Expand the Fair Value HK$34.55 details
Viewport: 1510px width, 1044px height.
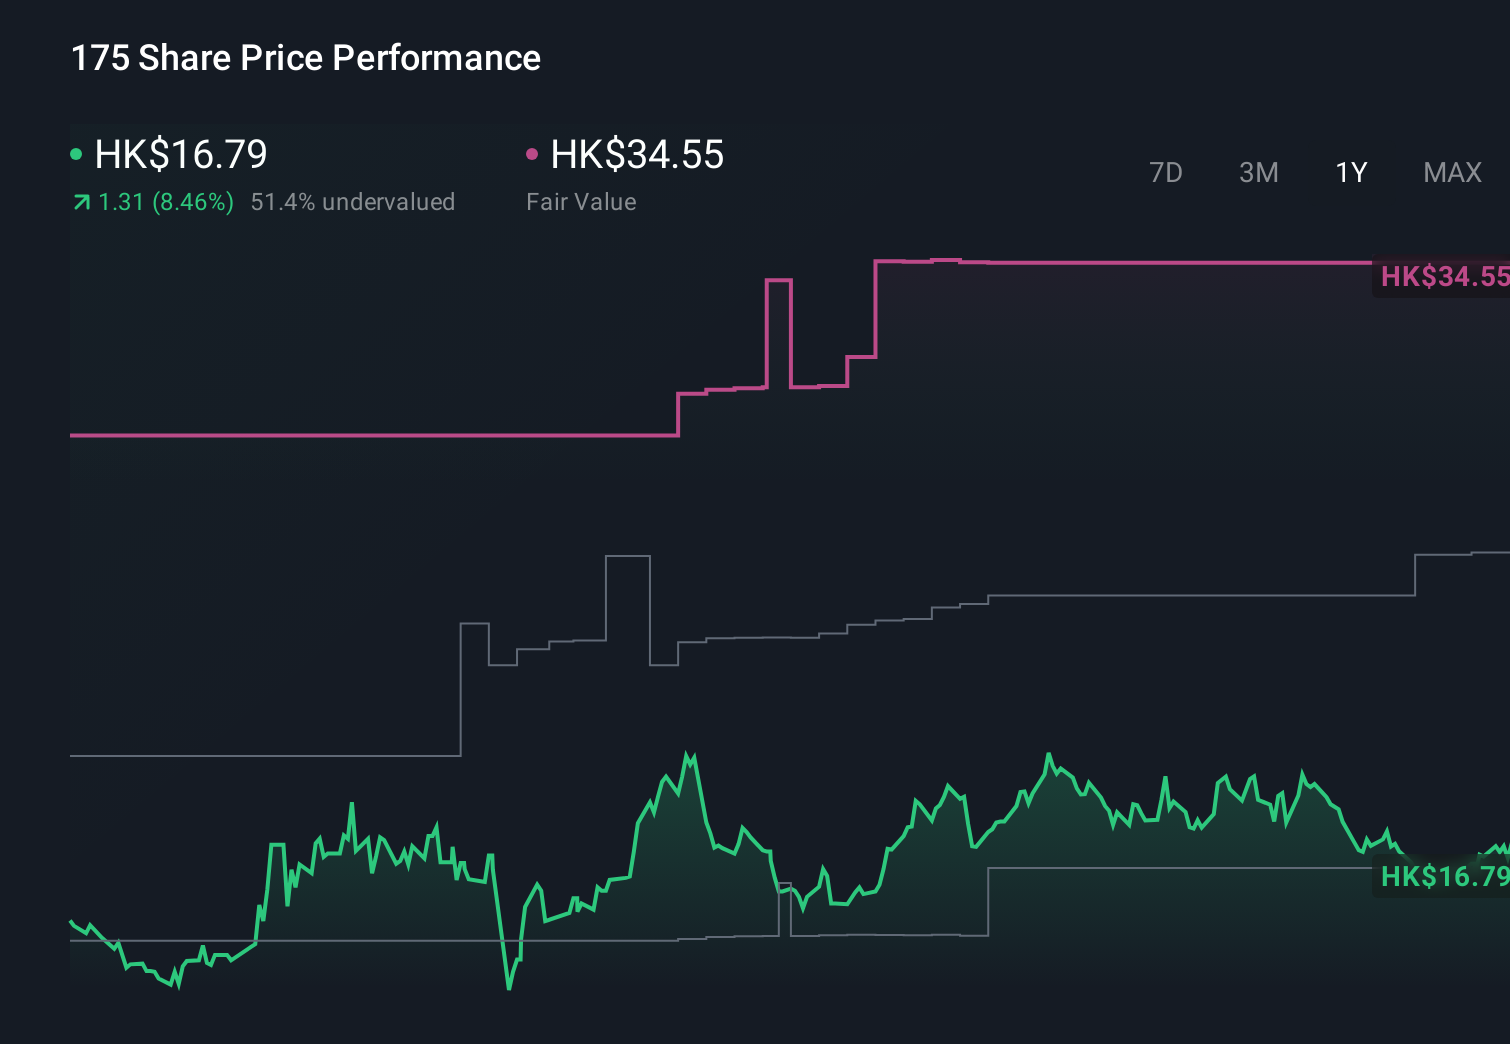pos(636,155)
